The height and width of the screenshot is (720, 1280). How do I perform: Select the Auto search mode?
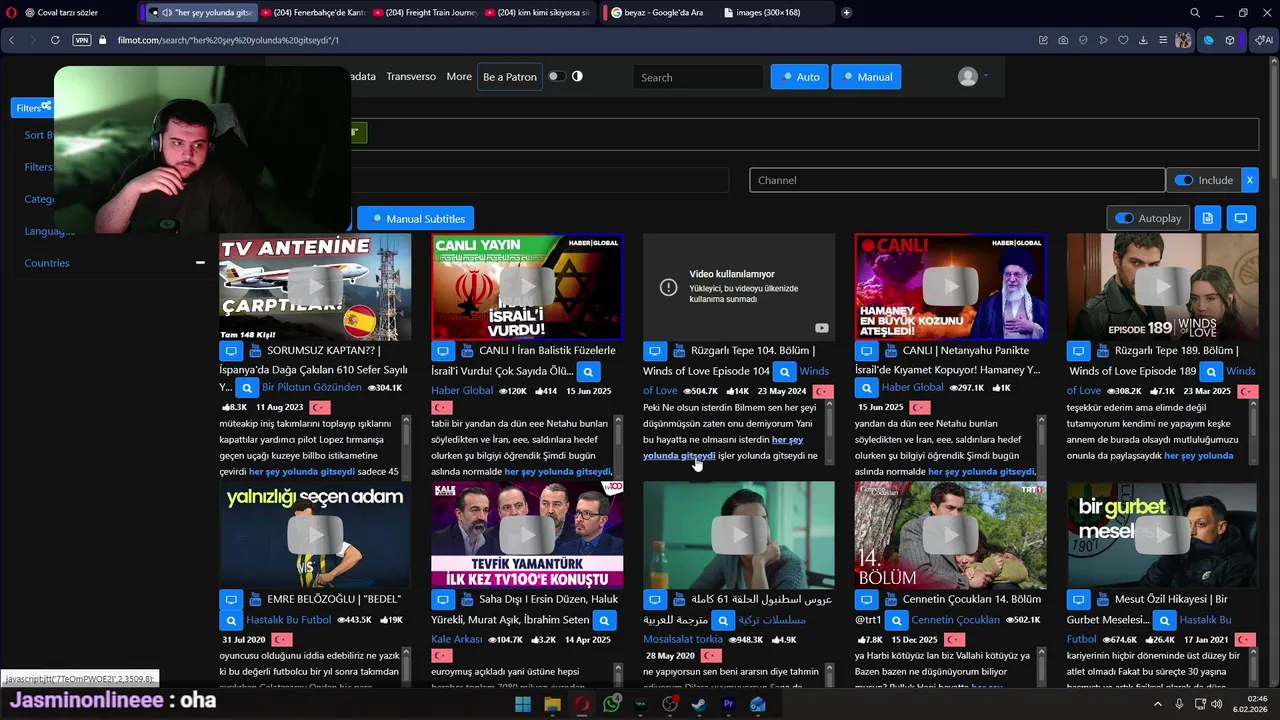click(x=799, y=77)
